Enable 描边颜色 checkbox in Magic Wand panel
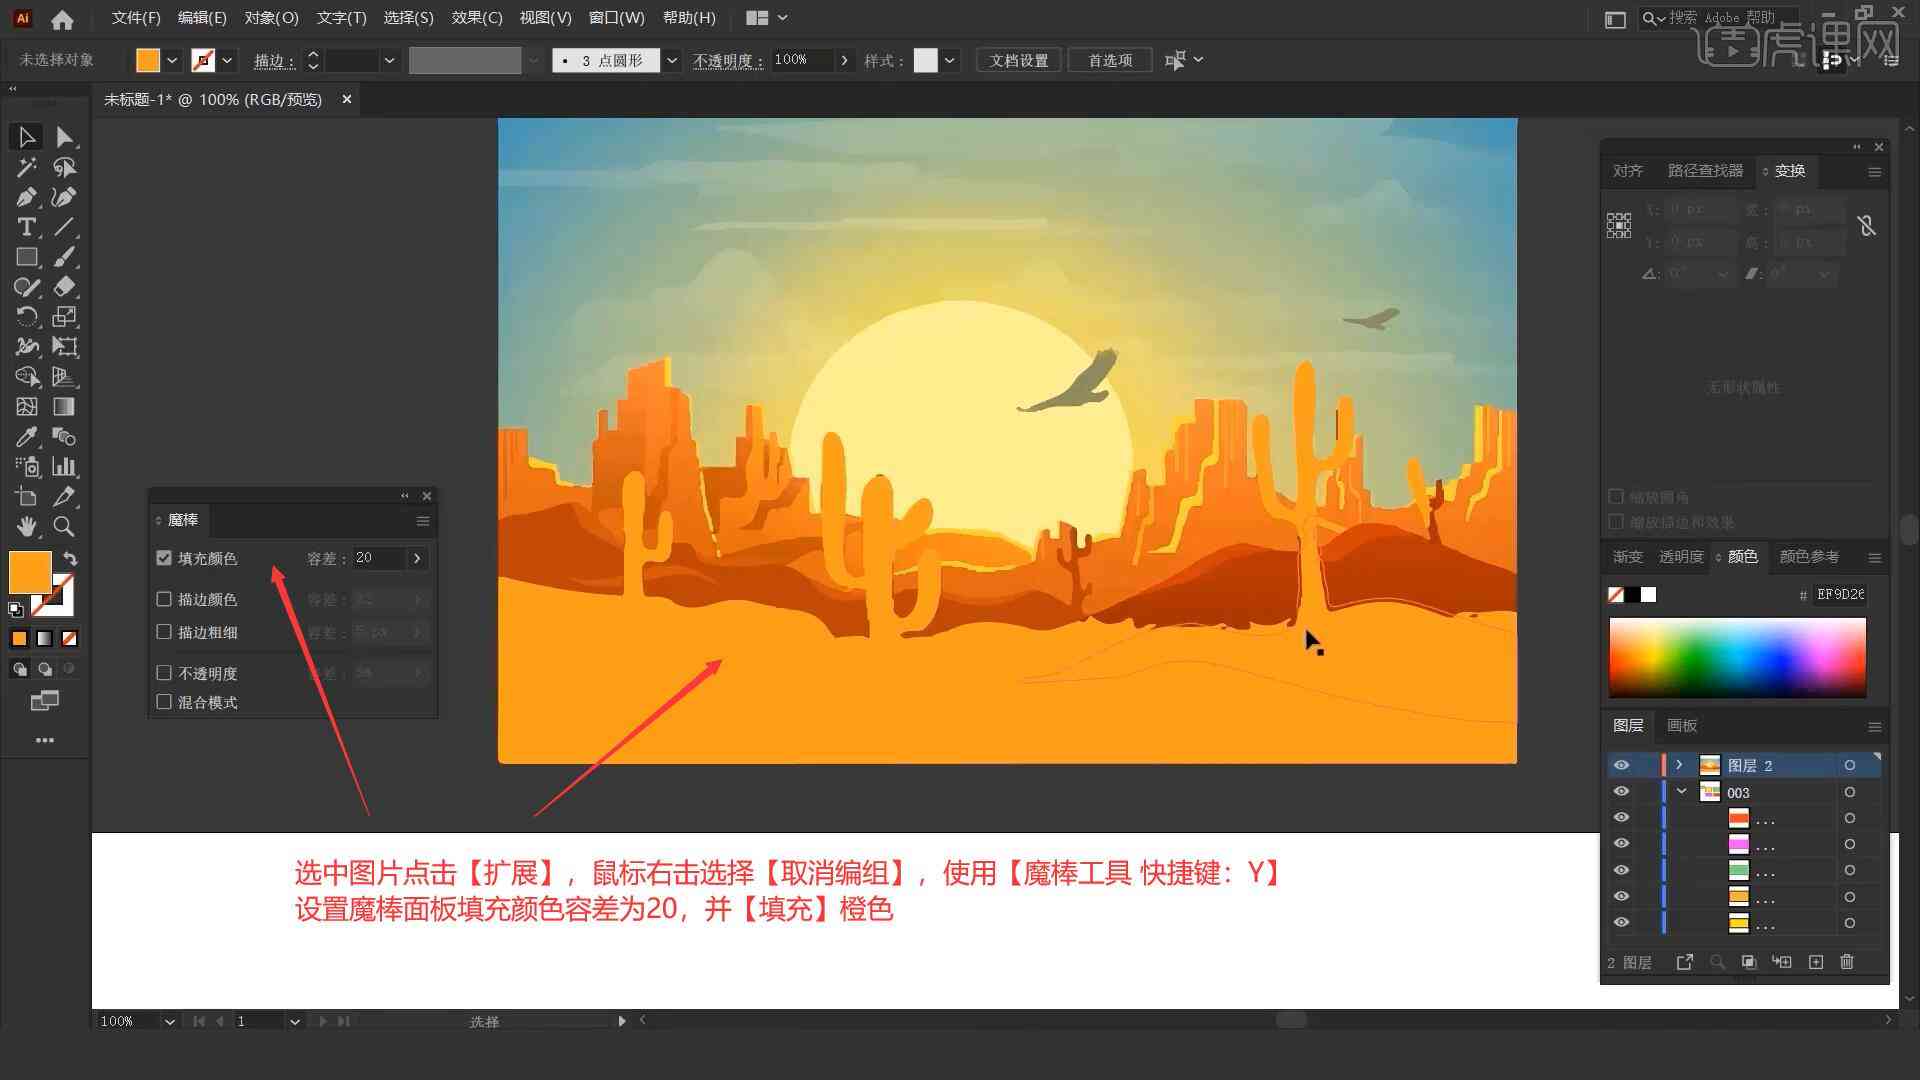This screenshot has width=1920, height=1080. point(164,599)
